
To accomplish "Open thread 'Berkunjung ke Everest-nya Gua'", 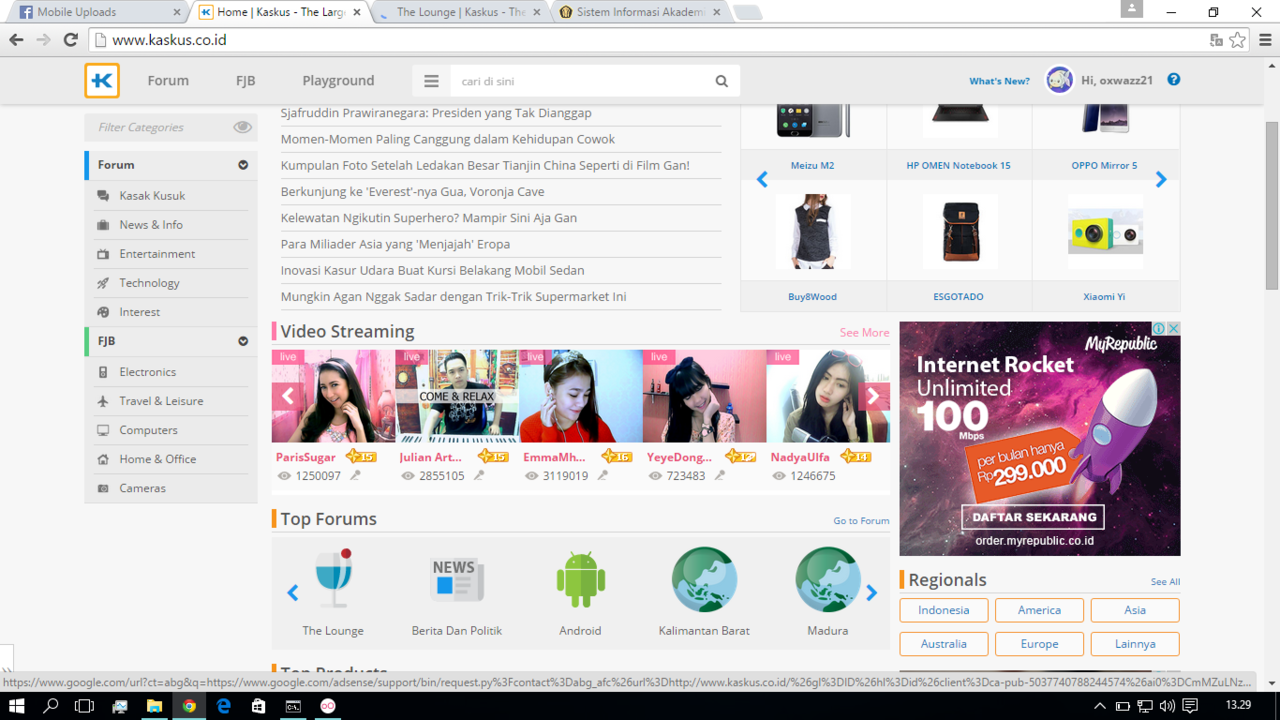I will tap(412, 191).
